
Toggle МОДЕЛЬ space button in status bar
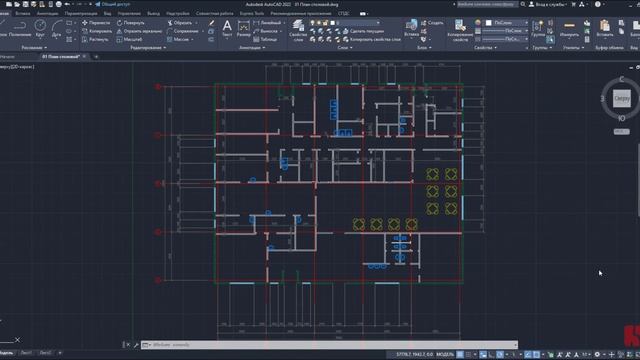pyautogui.click(x=445, y=354)
